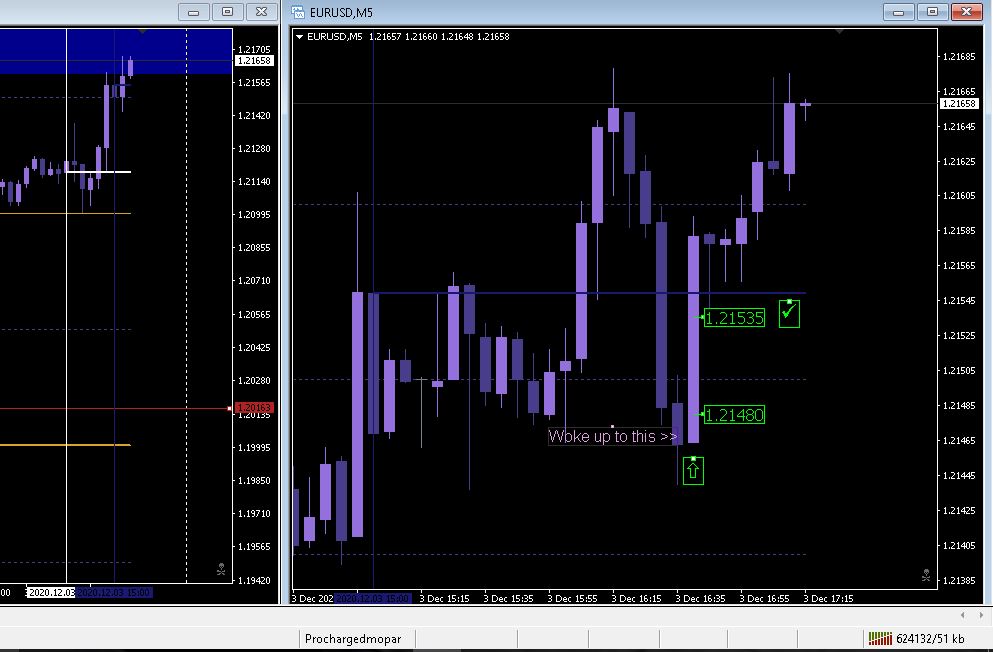This screenshot has width=993, height=652.
Task: Close the EURUSD,M5 chart window
Action: click(x=966, y=12)
